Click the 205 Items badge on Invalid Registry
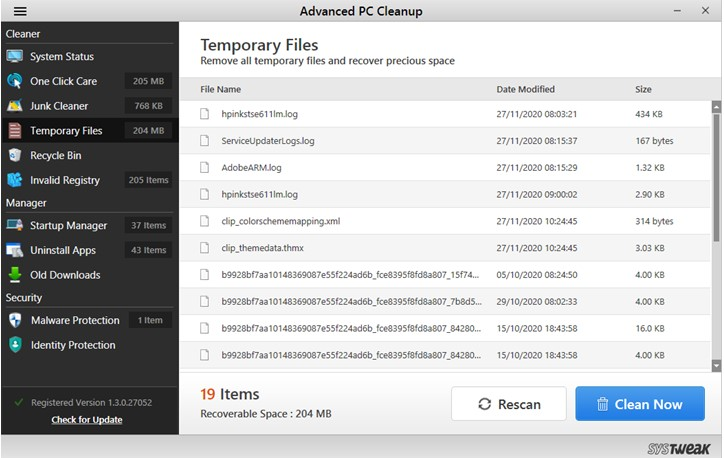This screenshot has height=458, width=724. (148, 180)
